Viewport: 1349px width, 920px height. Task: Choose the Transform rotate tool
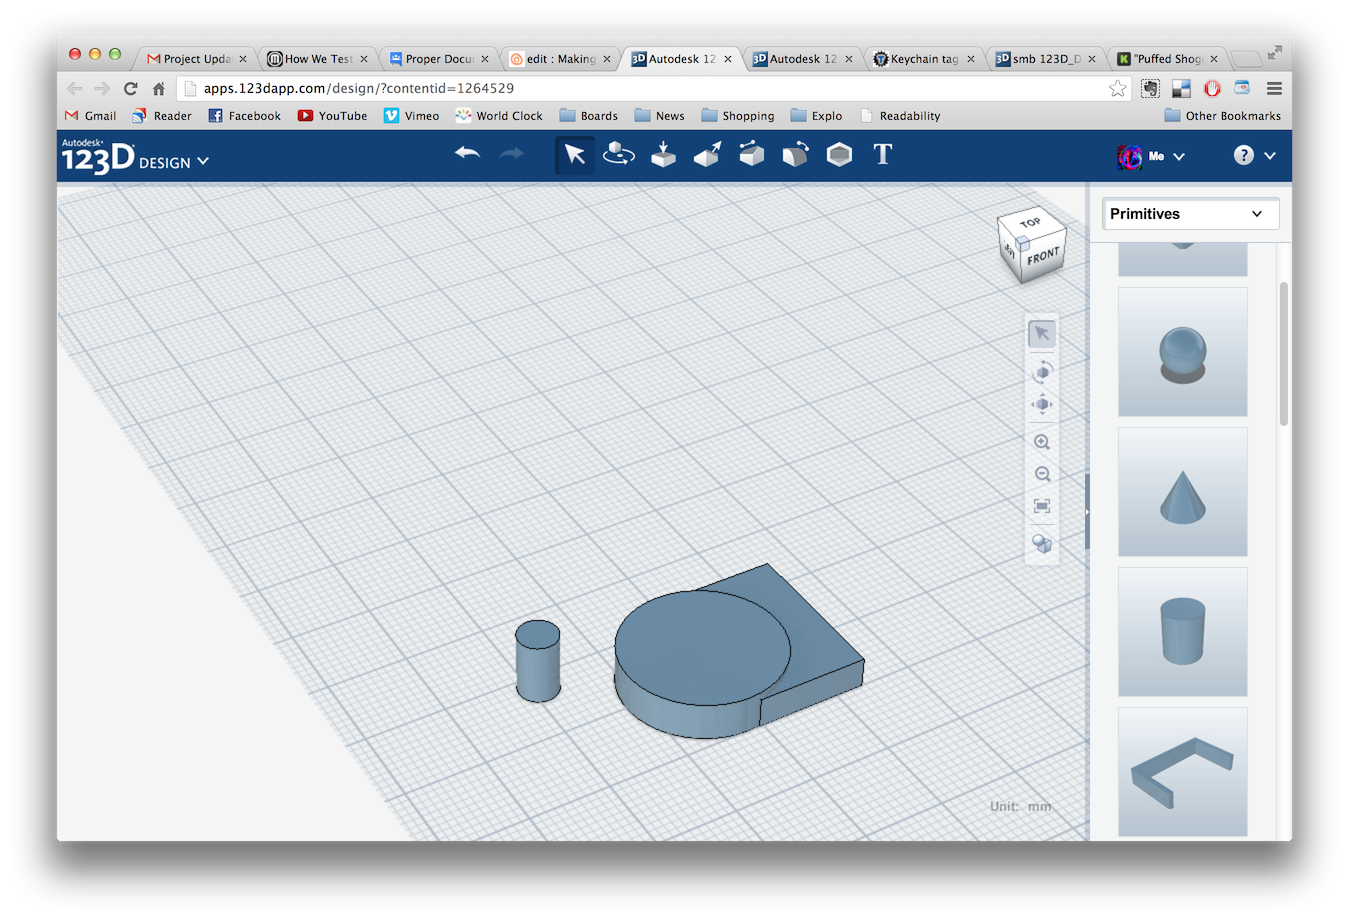(619, 155)
